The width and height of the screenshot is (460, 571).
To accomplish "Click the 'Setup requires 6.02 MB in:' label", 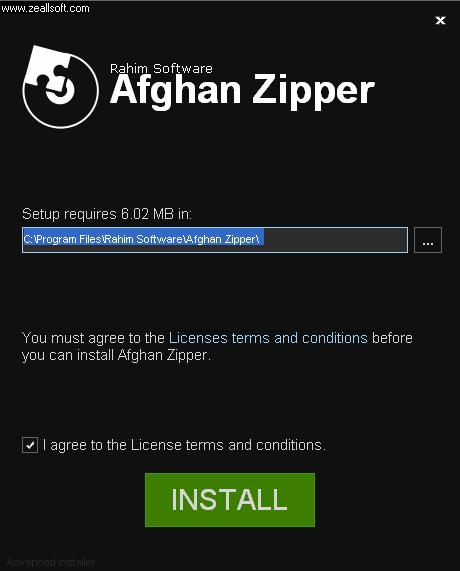I will point(107,214).
